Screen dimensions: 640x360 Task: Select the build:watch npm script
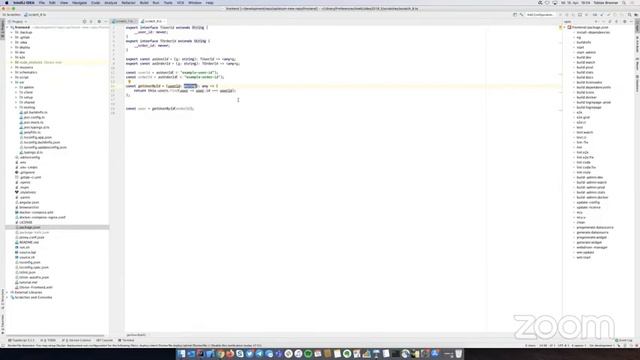click(585, 62)
